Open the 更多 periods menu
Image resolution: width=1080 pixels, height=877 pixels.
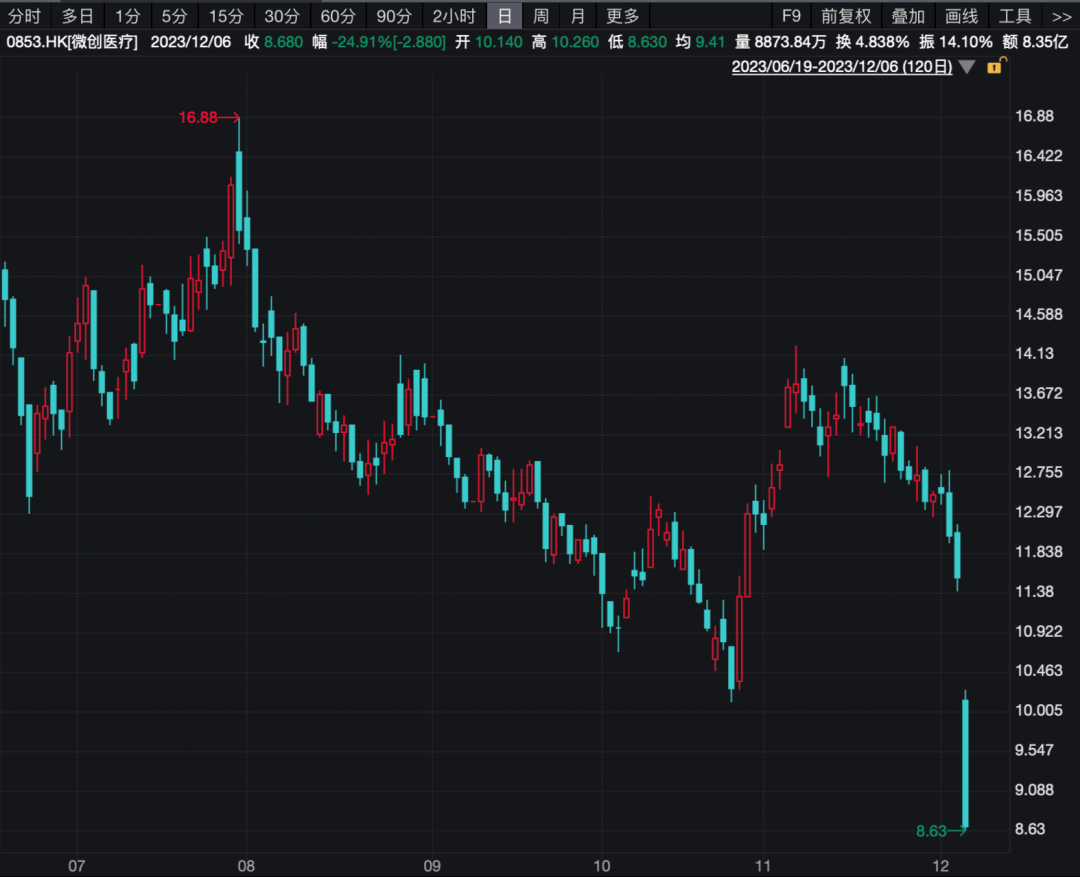pyautogui.click(x=622, y=16)
